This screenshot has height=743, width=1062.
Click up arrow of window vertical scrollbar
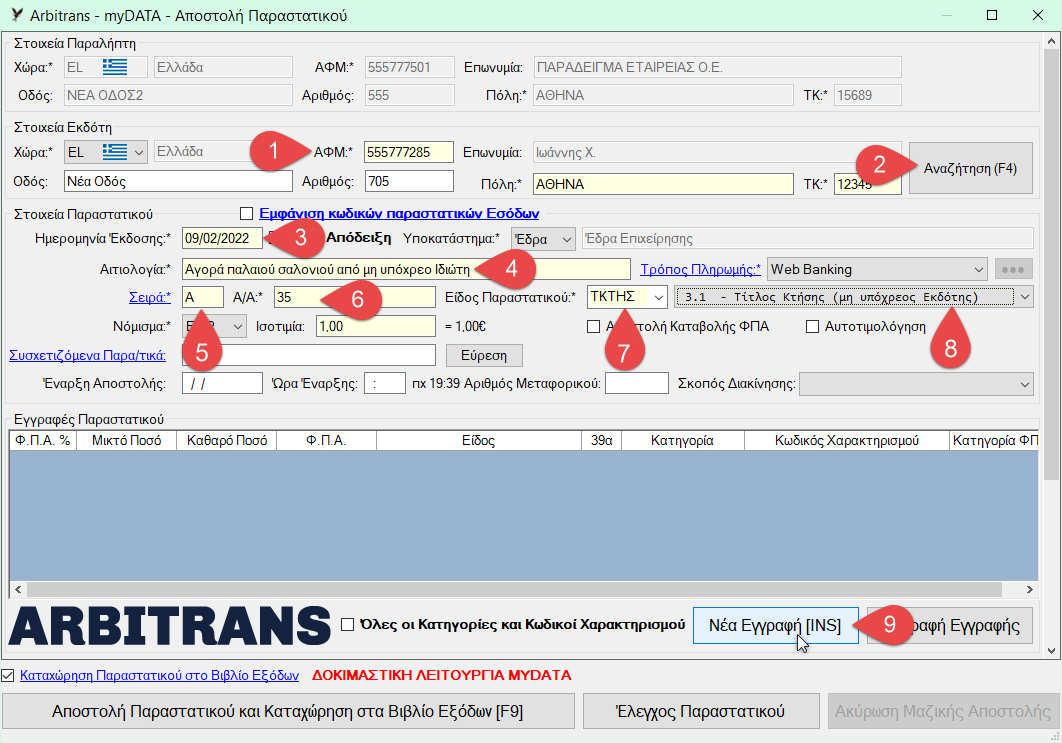1051,41
